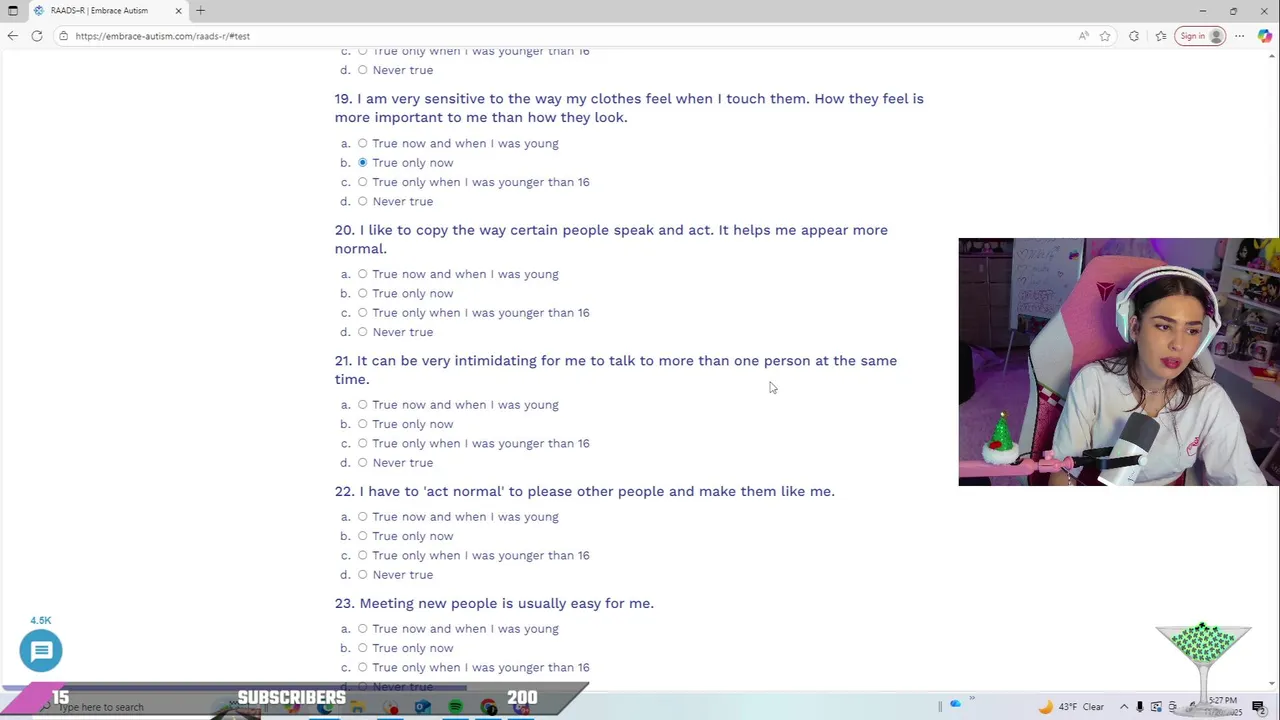Select "True only when younger than 16" for question 19
Screen dimensions: 1280x720
pos(363,183)
